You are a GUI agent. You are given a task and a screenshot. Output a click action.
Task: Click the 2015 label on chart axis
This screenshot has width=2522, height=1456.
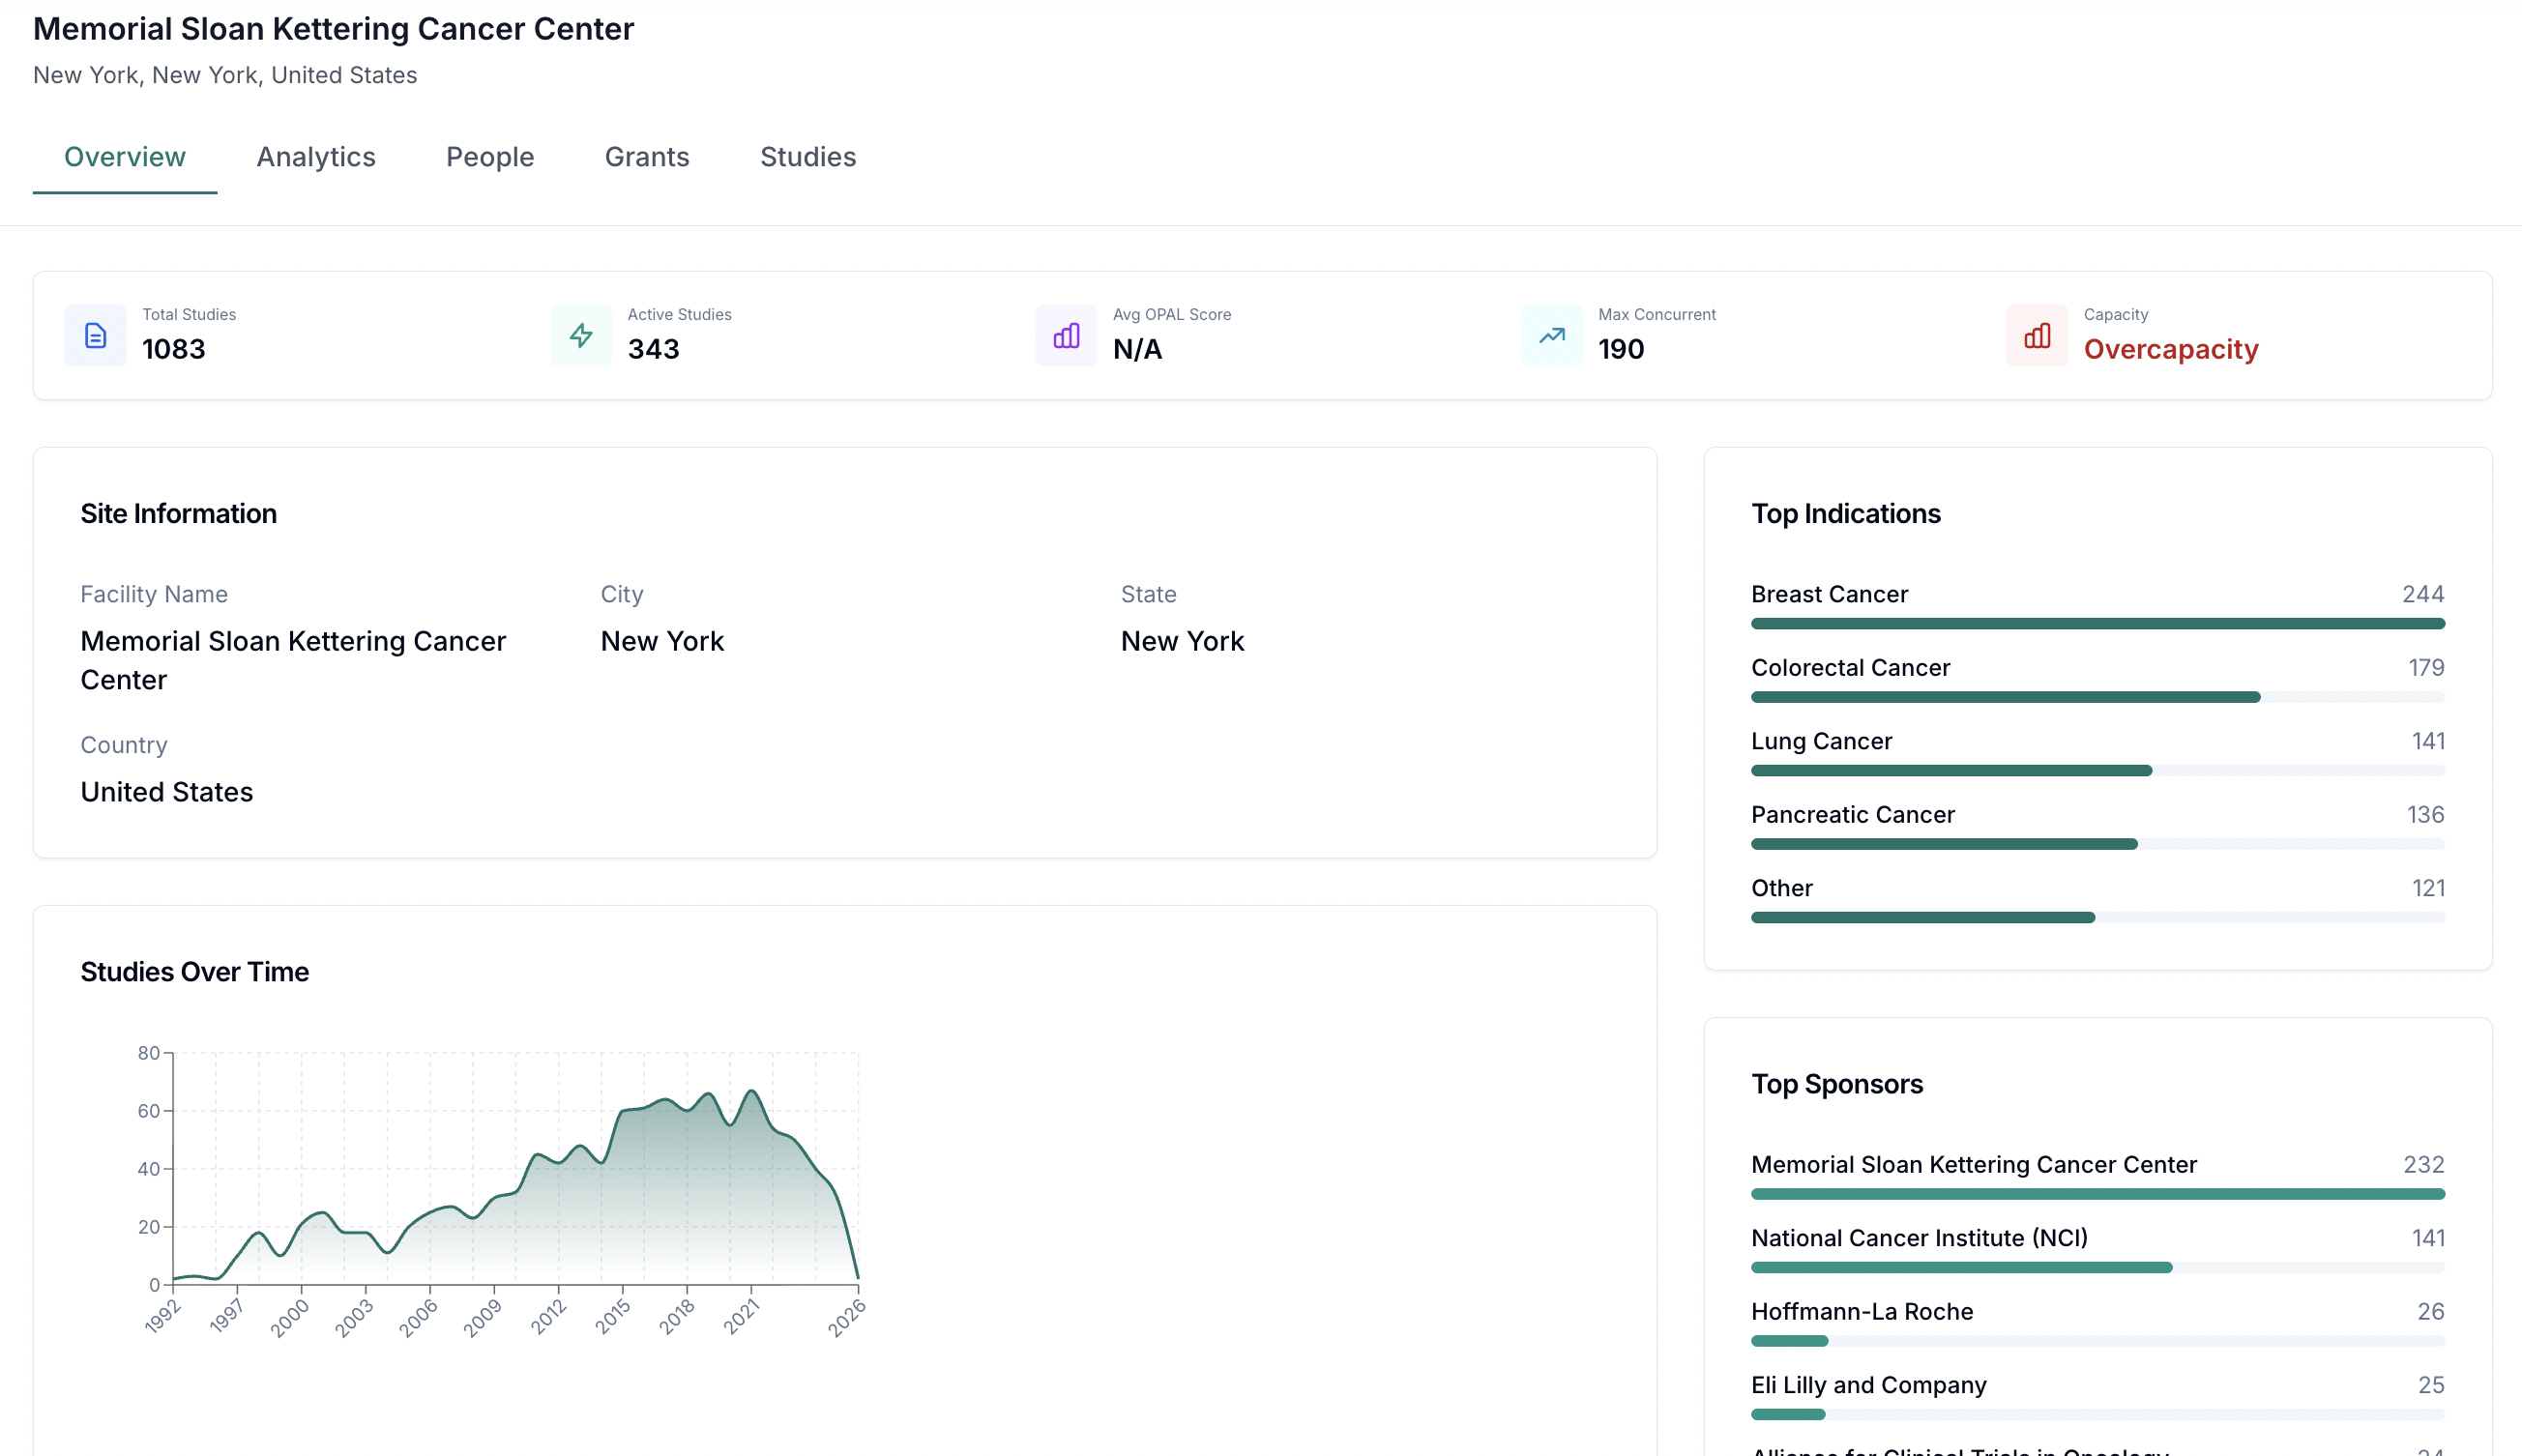[612, 1316]
